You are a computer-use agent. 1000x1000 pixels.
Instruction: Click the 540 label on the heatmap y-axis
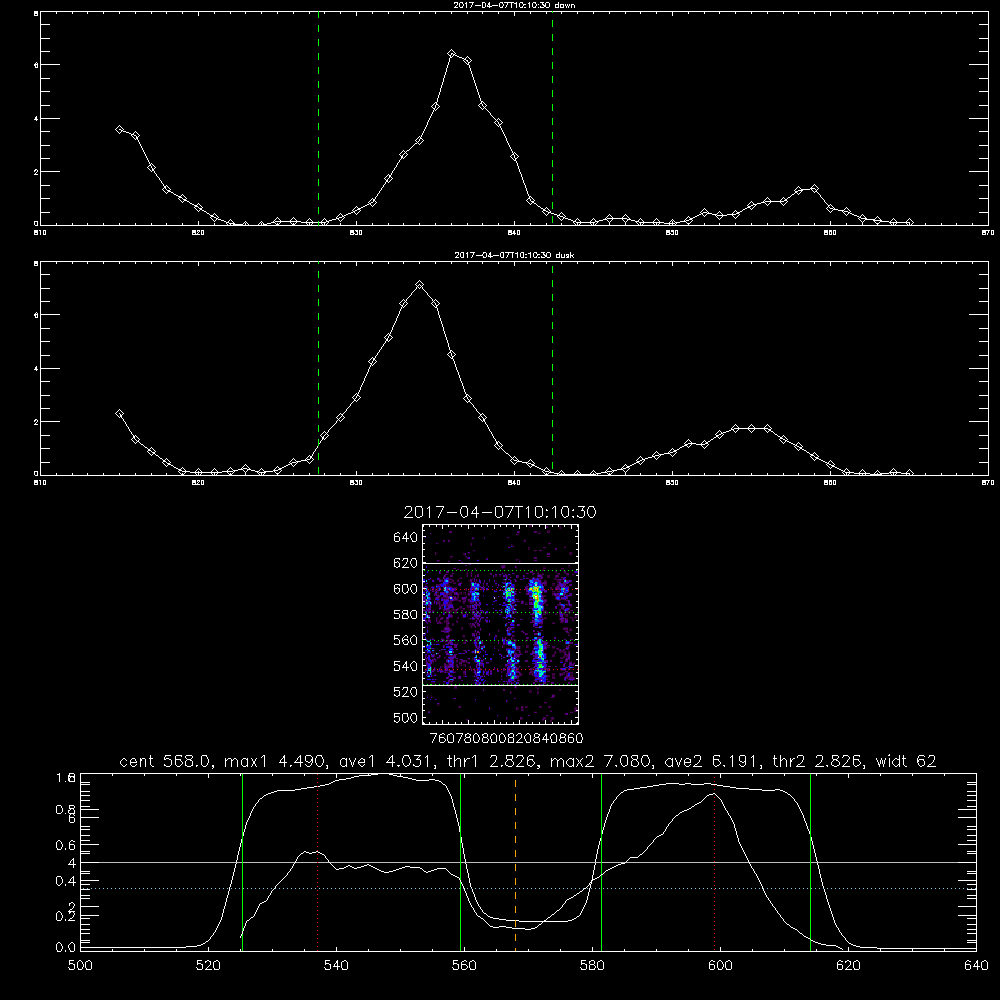click(406, 666)
